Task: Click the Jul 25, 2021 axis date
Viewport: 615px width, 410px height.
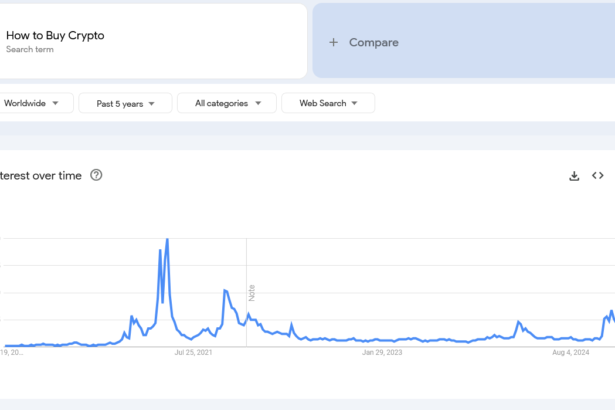Action: point(193,352)
